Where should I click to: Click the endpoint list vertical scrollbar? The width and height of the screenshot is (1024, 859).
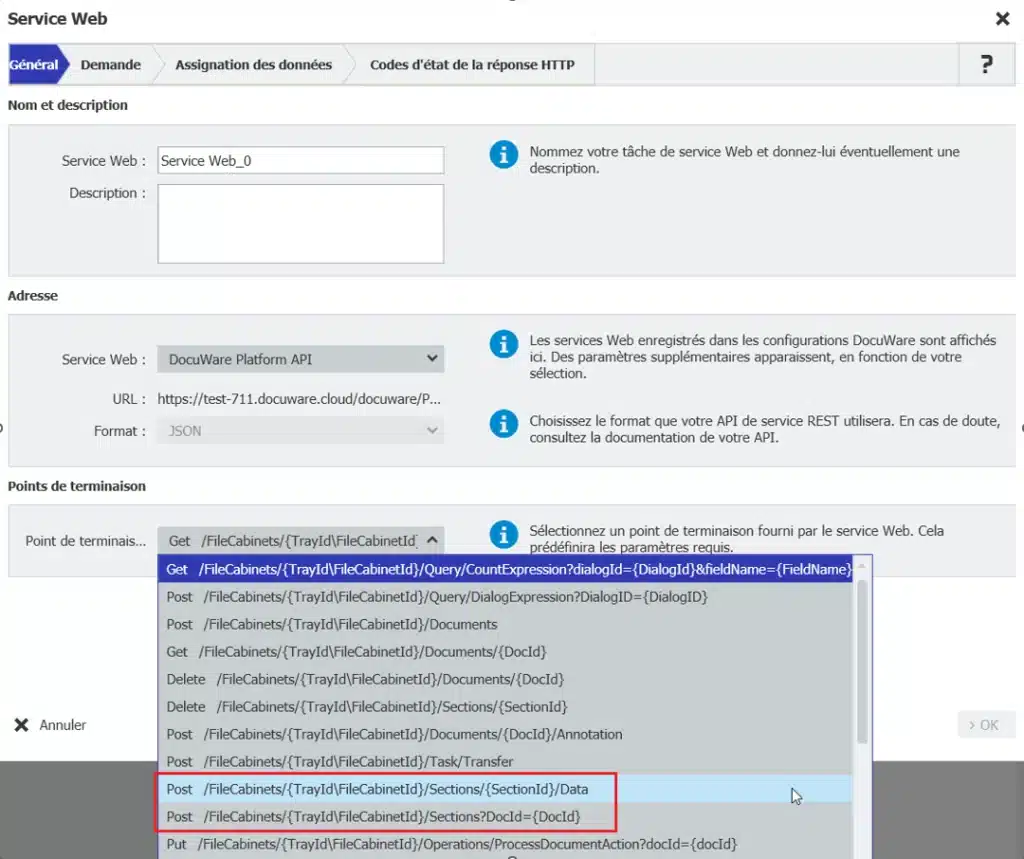point(862,660)
